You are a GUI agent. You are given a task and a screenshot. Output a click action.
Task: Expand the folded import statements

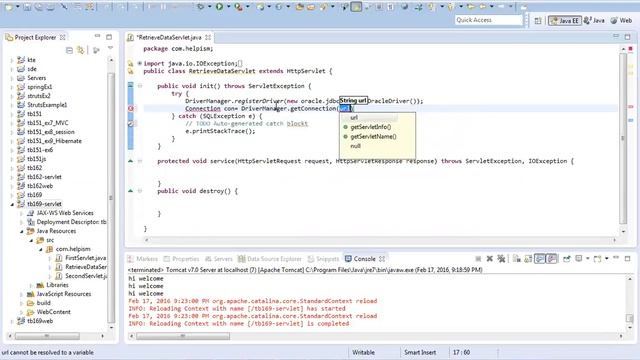(x=140, y=64)
